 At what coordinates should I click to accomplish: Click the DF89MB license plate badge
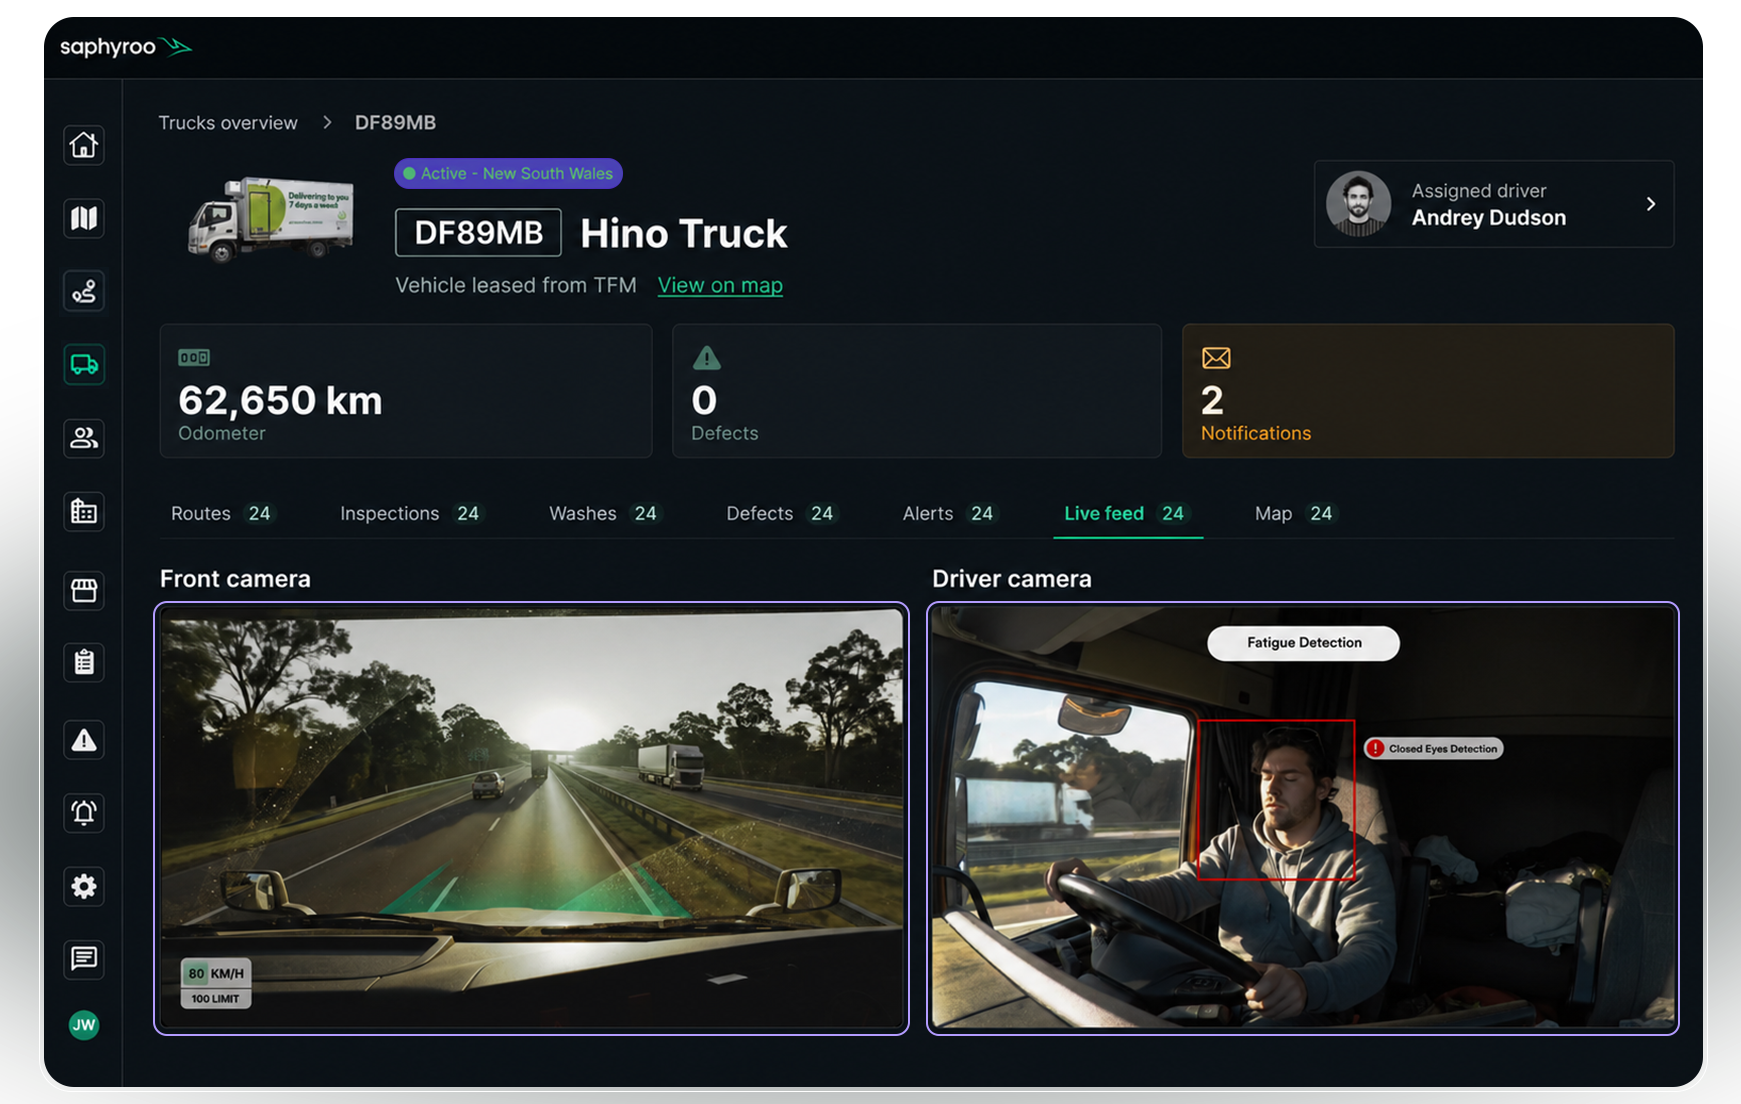[478, 233]
